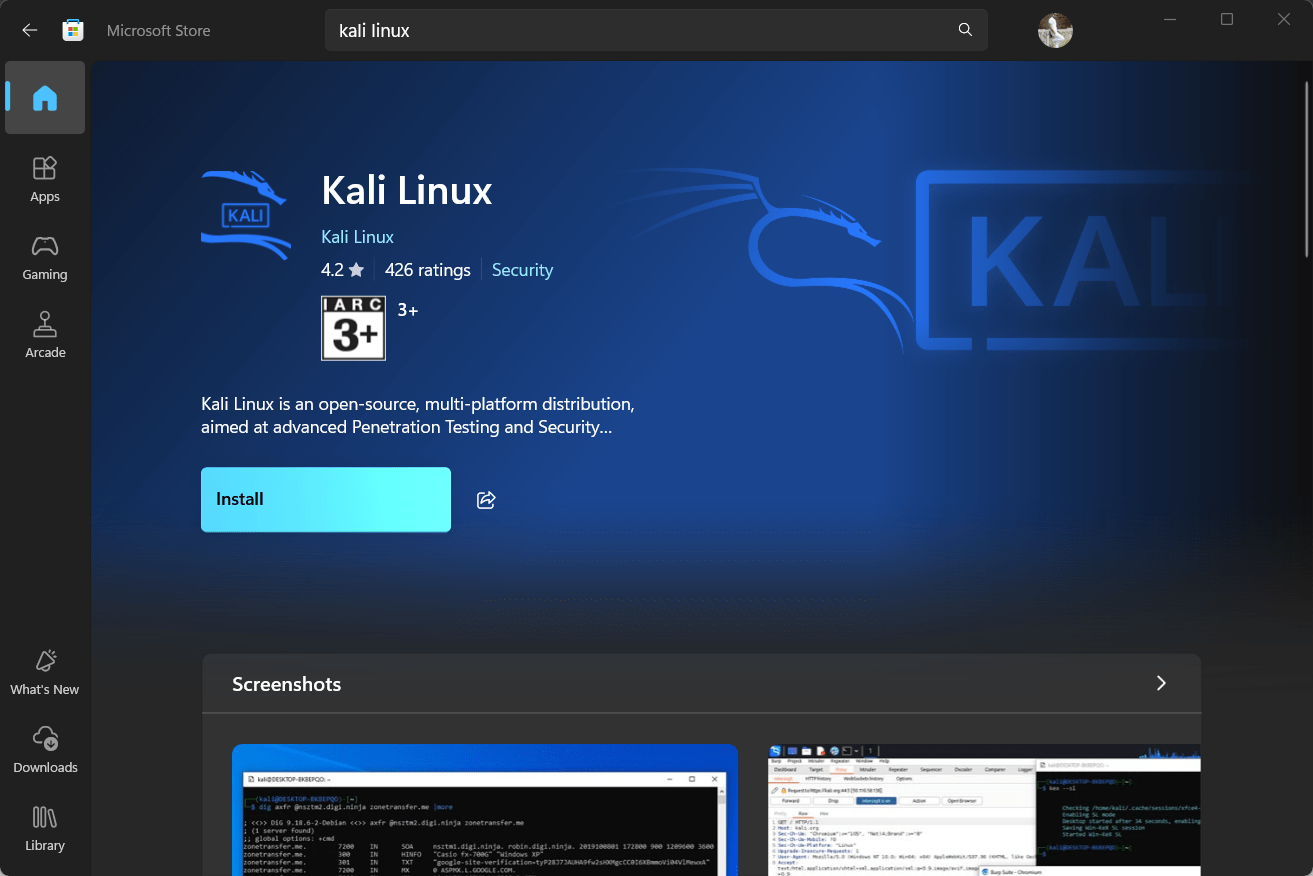1313x876 pixels.
Task: Open your app Library
Action: (x=44, y=828)
